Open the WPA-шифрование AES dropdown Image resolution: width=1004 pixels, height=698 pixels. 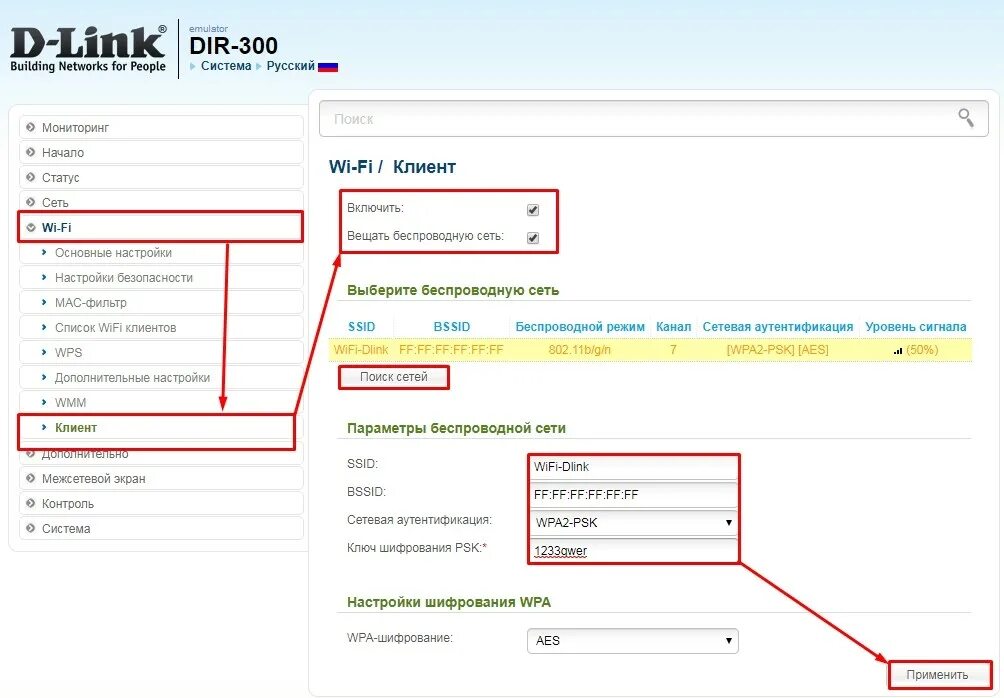[633, 640]
